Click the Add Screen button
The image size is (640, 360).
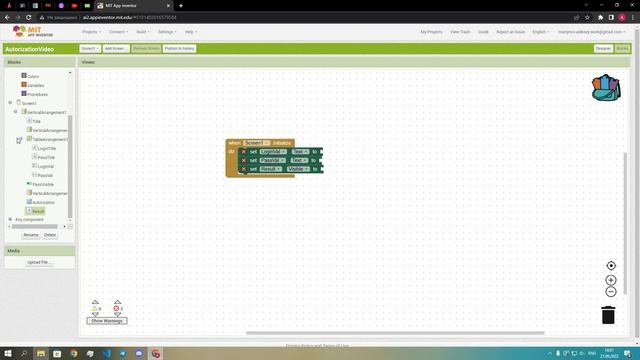[116, 49]
